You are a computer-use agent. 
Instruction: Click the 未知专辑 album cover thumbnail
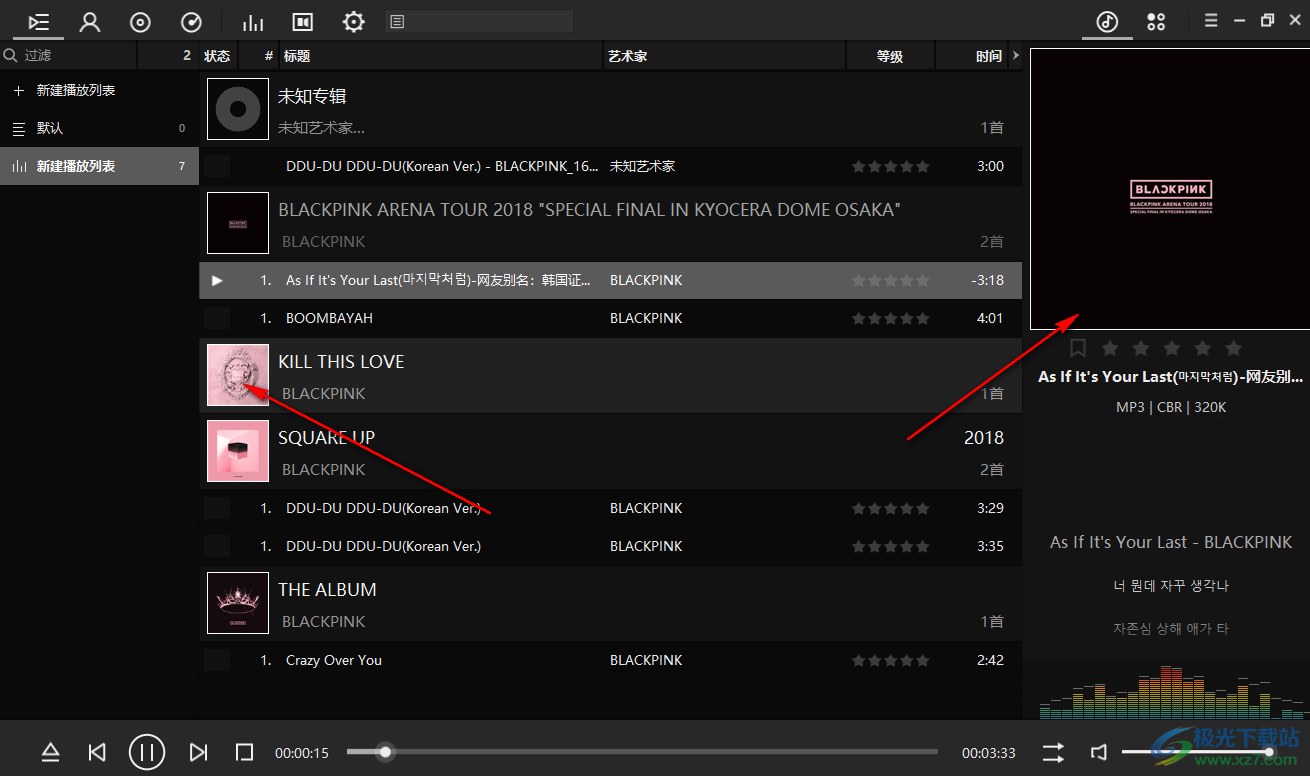(238, 109)
